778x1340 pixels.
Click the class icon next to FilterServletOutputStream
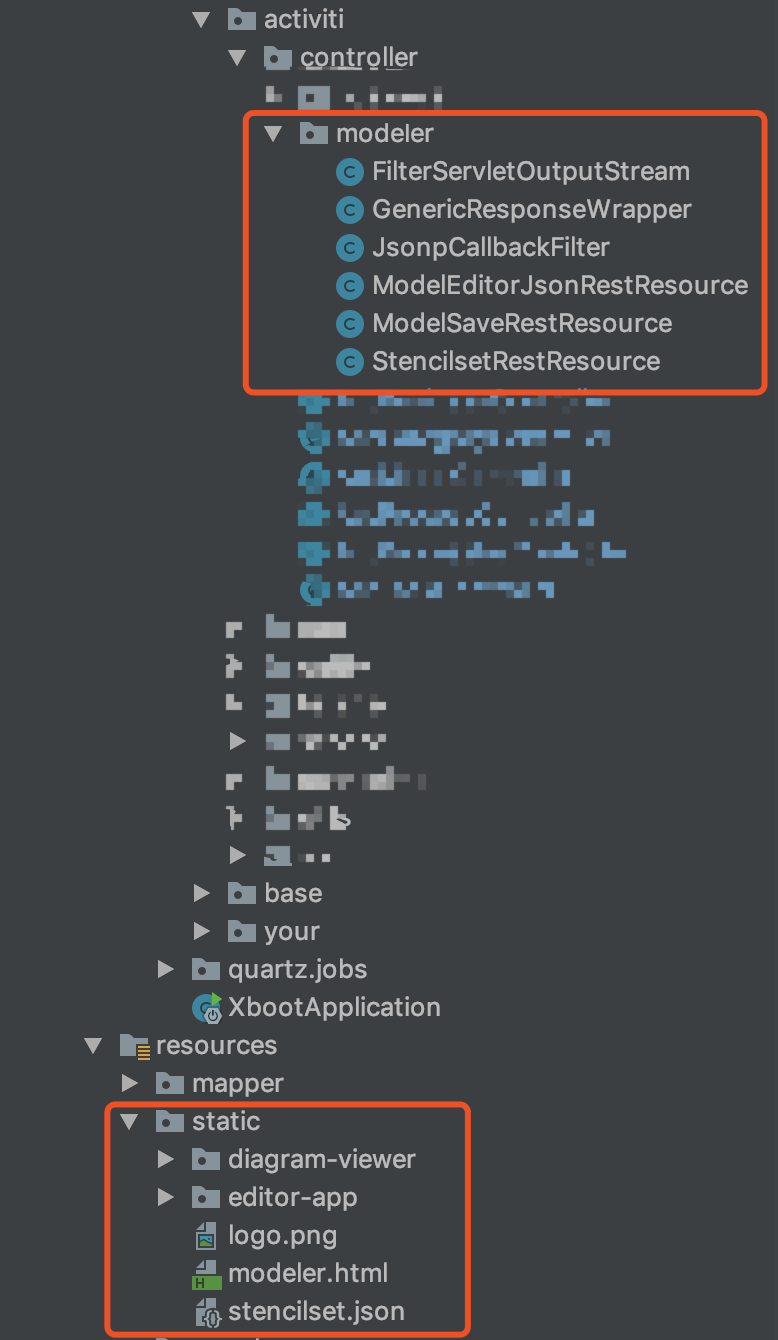[348, 171]
